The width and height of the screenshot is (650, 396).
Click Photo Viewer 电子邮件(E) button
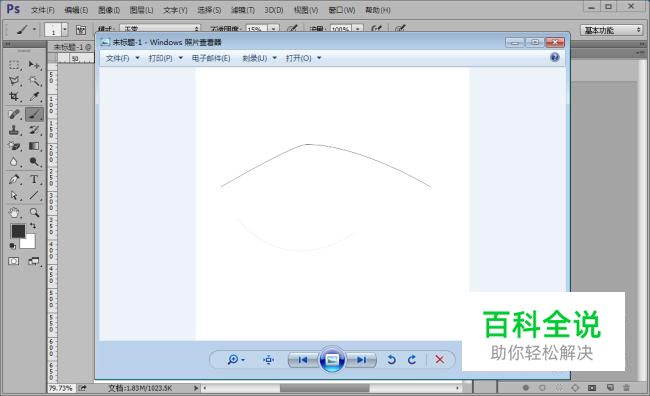(x=211, y=58)
